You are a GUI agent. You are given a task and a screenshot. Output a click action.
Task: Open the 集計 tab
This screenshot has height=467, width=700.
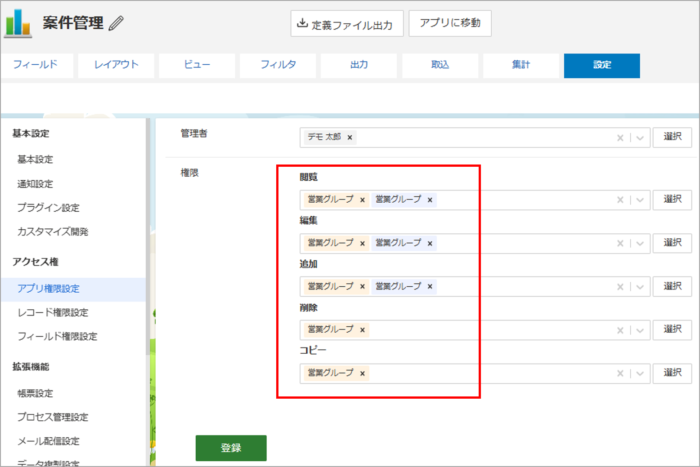tap(520, 65)
